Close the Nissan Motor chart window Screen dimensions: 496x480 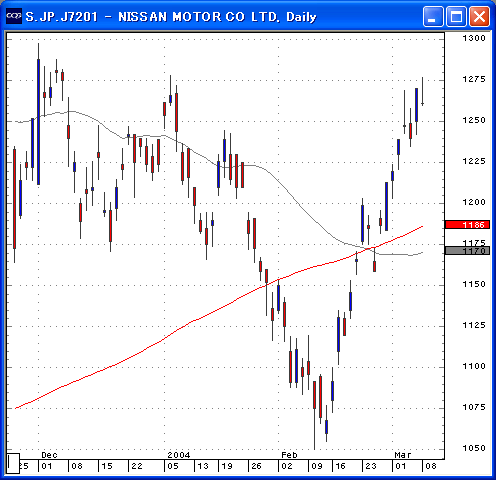pyautogui.click(x=479, y=16)
